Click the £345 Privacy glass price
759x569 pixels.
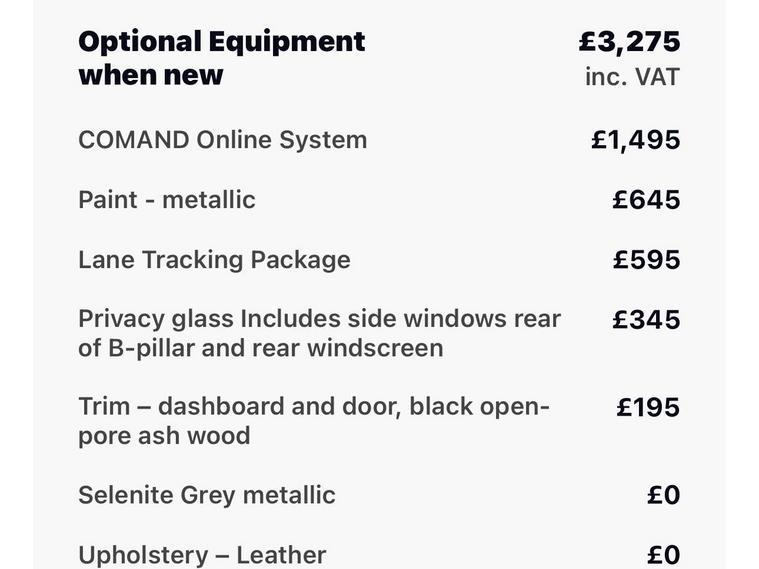646,320
